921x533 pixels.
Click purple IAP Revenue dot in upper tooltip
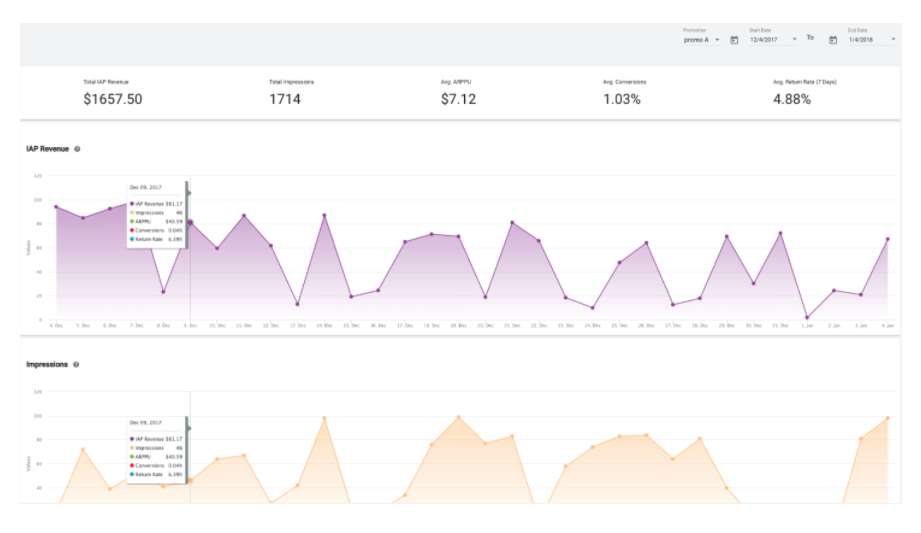(x=131, y=203)
